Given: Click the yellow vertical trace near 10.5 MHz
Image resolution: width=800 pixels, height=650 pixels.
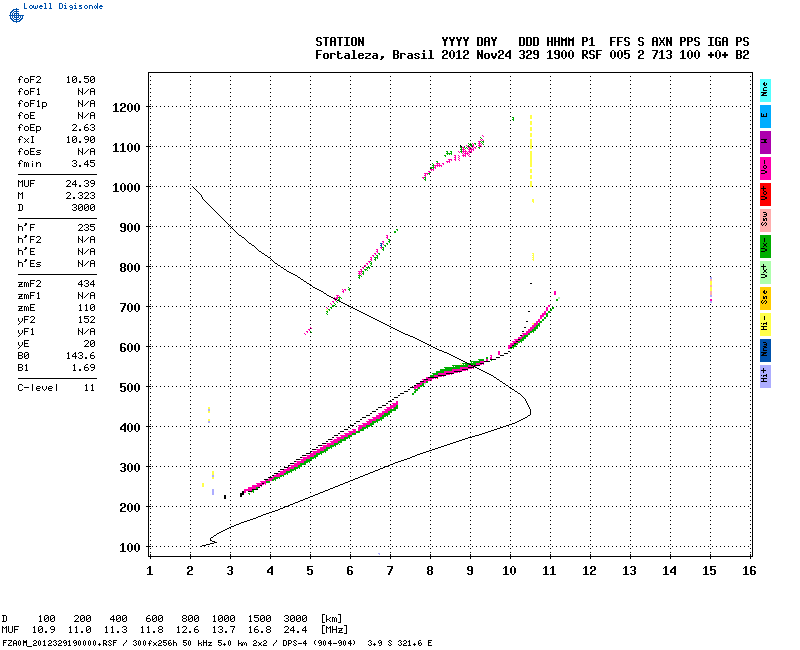Looking at the screenshot, I should tap(531, 151).
